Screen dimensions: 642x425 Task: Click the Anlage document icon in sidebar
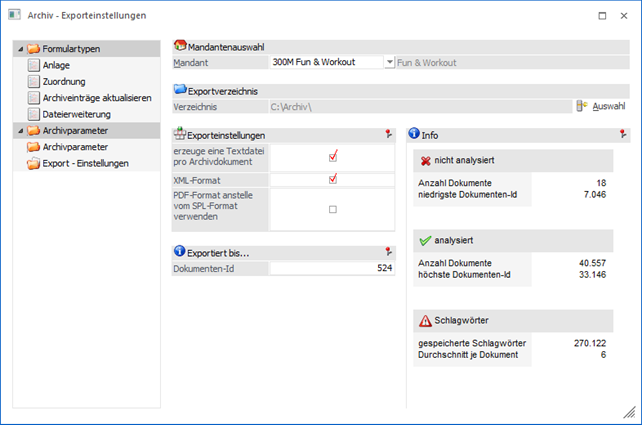point(35,65)
